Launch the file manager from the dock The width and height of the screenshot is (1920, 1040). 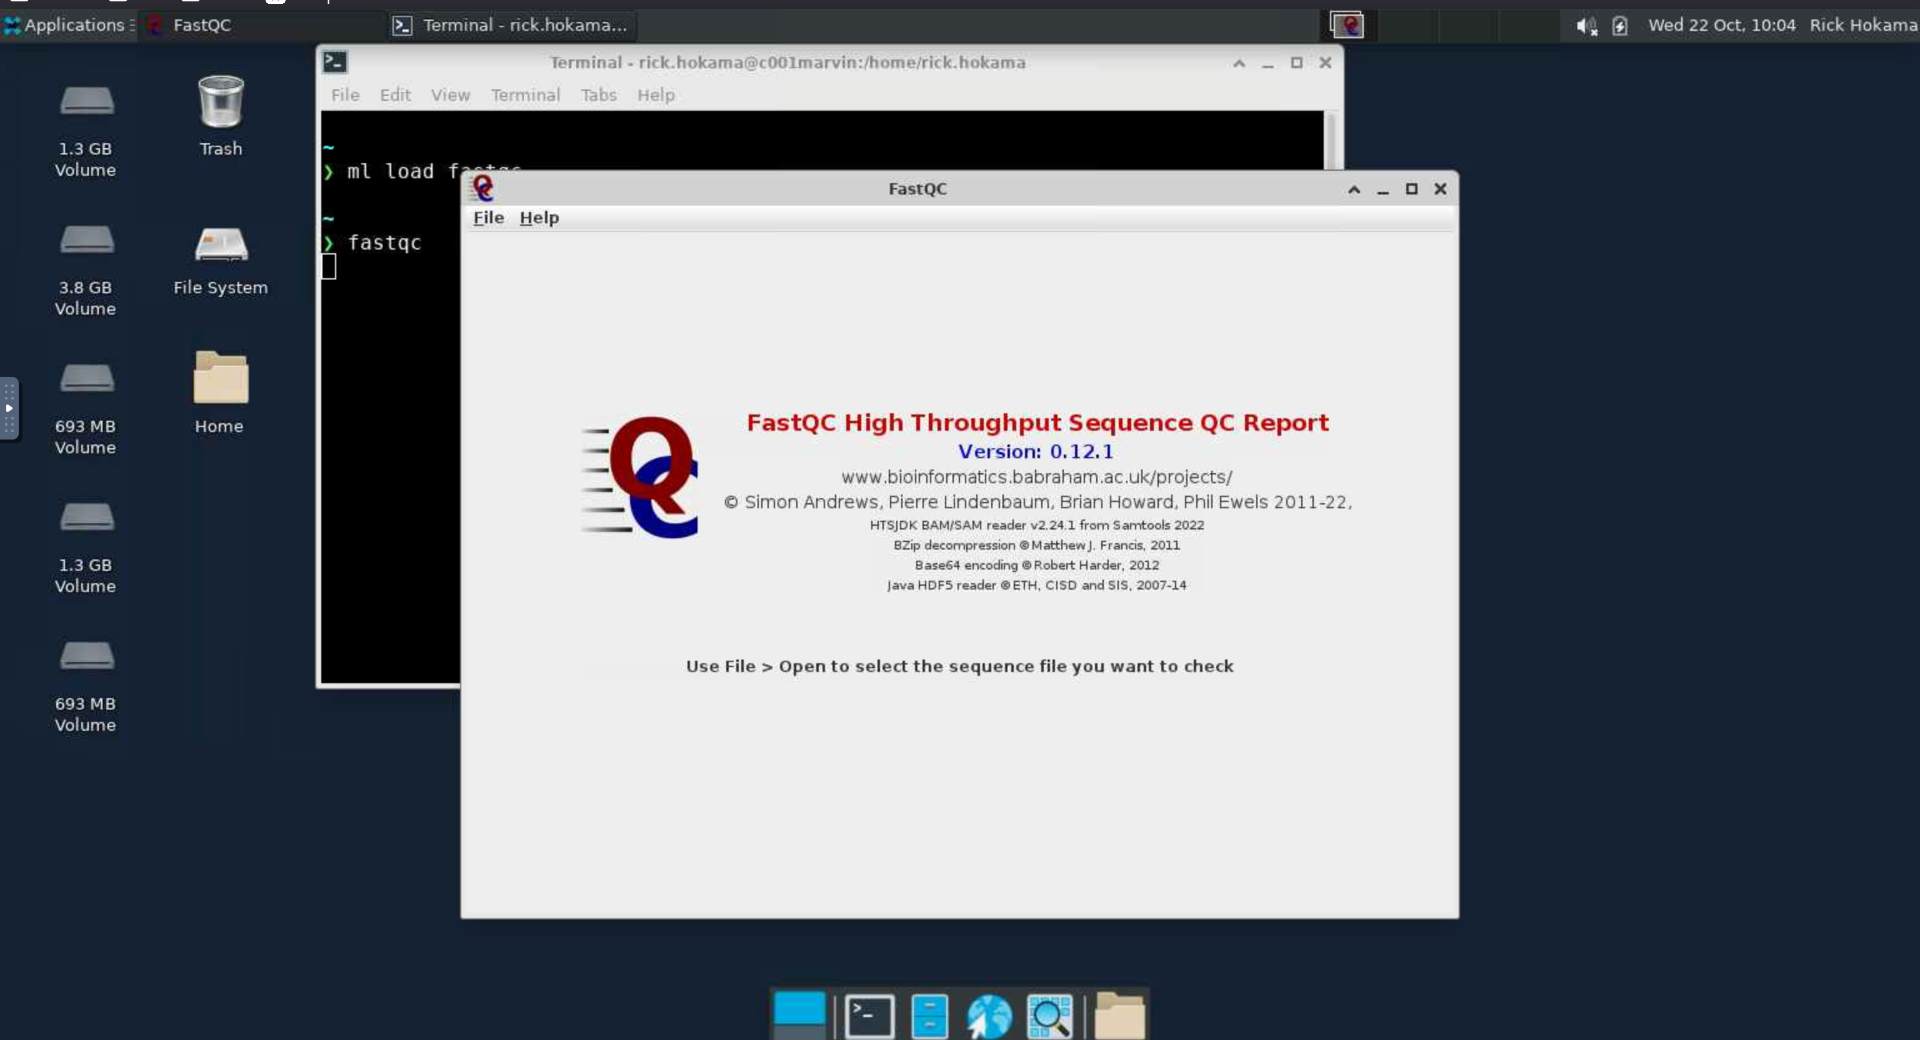929,1015
